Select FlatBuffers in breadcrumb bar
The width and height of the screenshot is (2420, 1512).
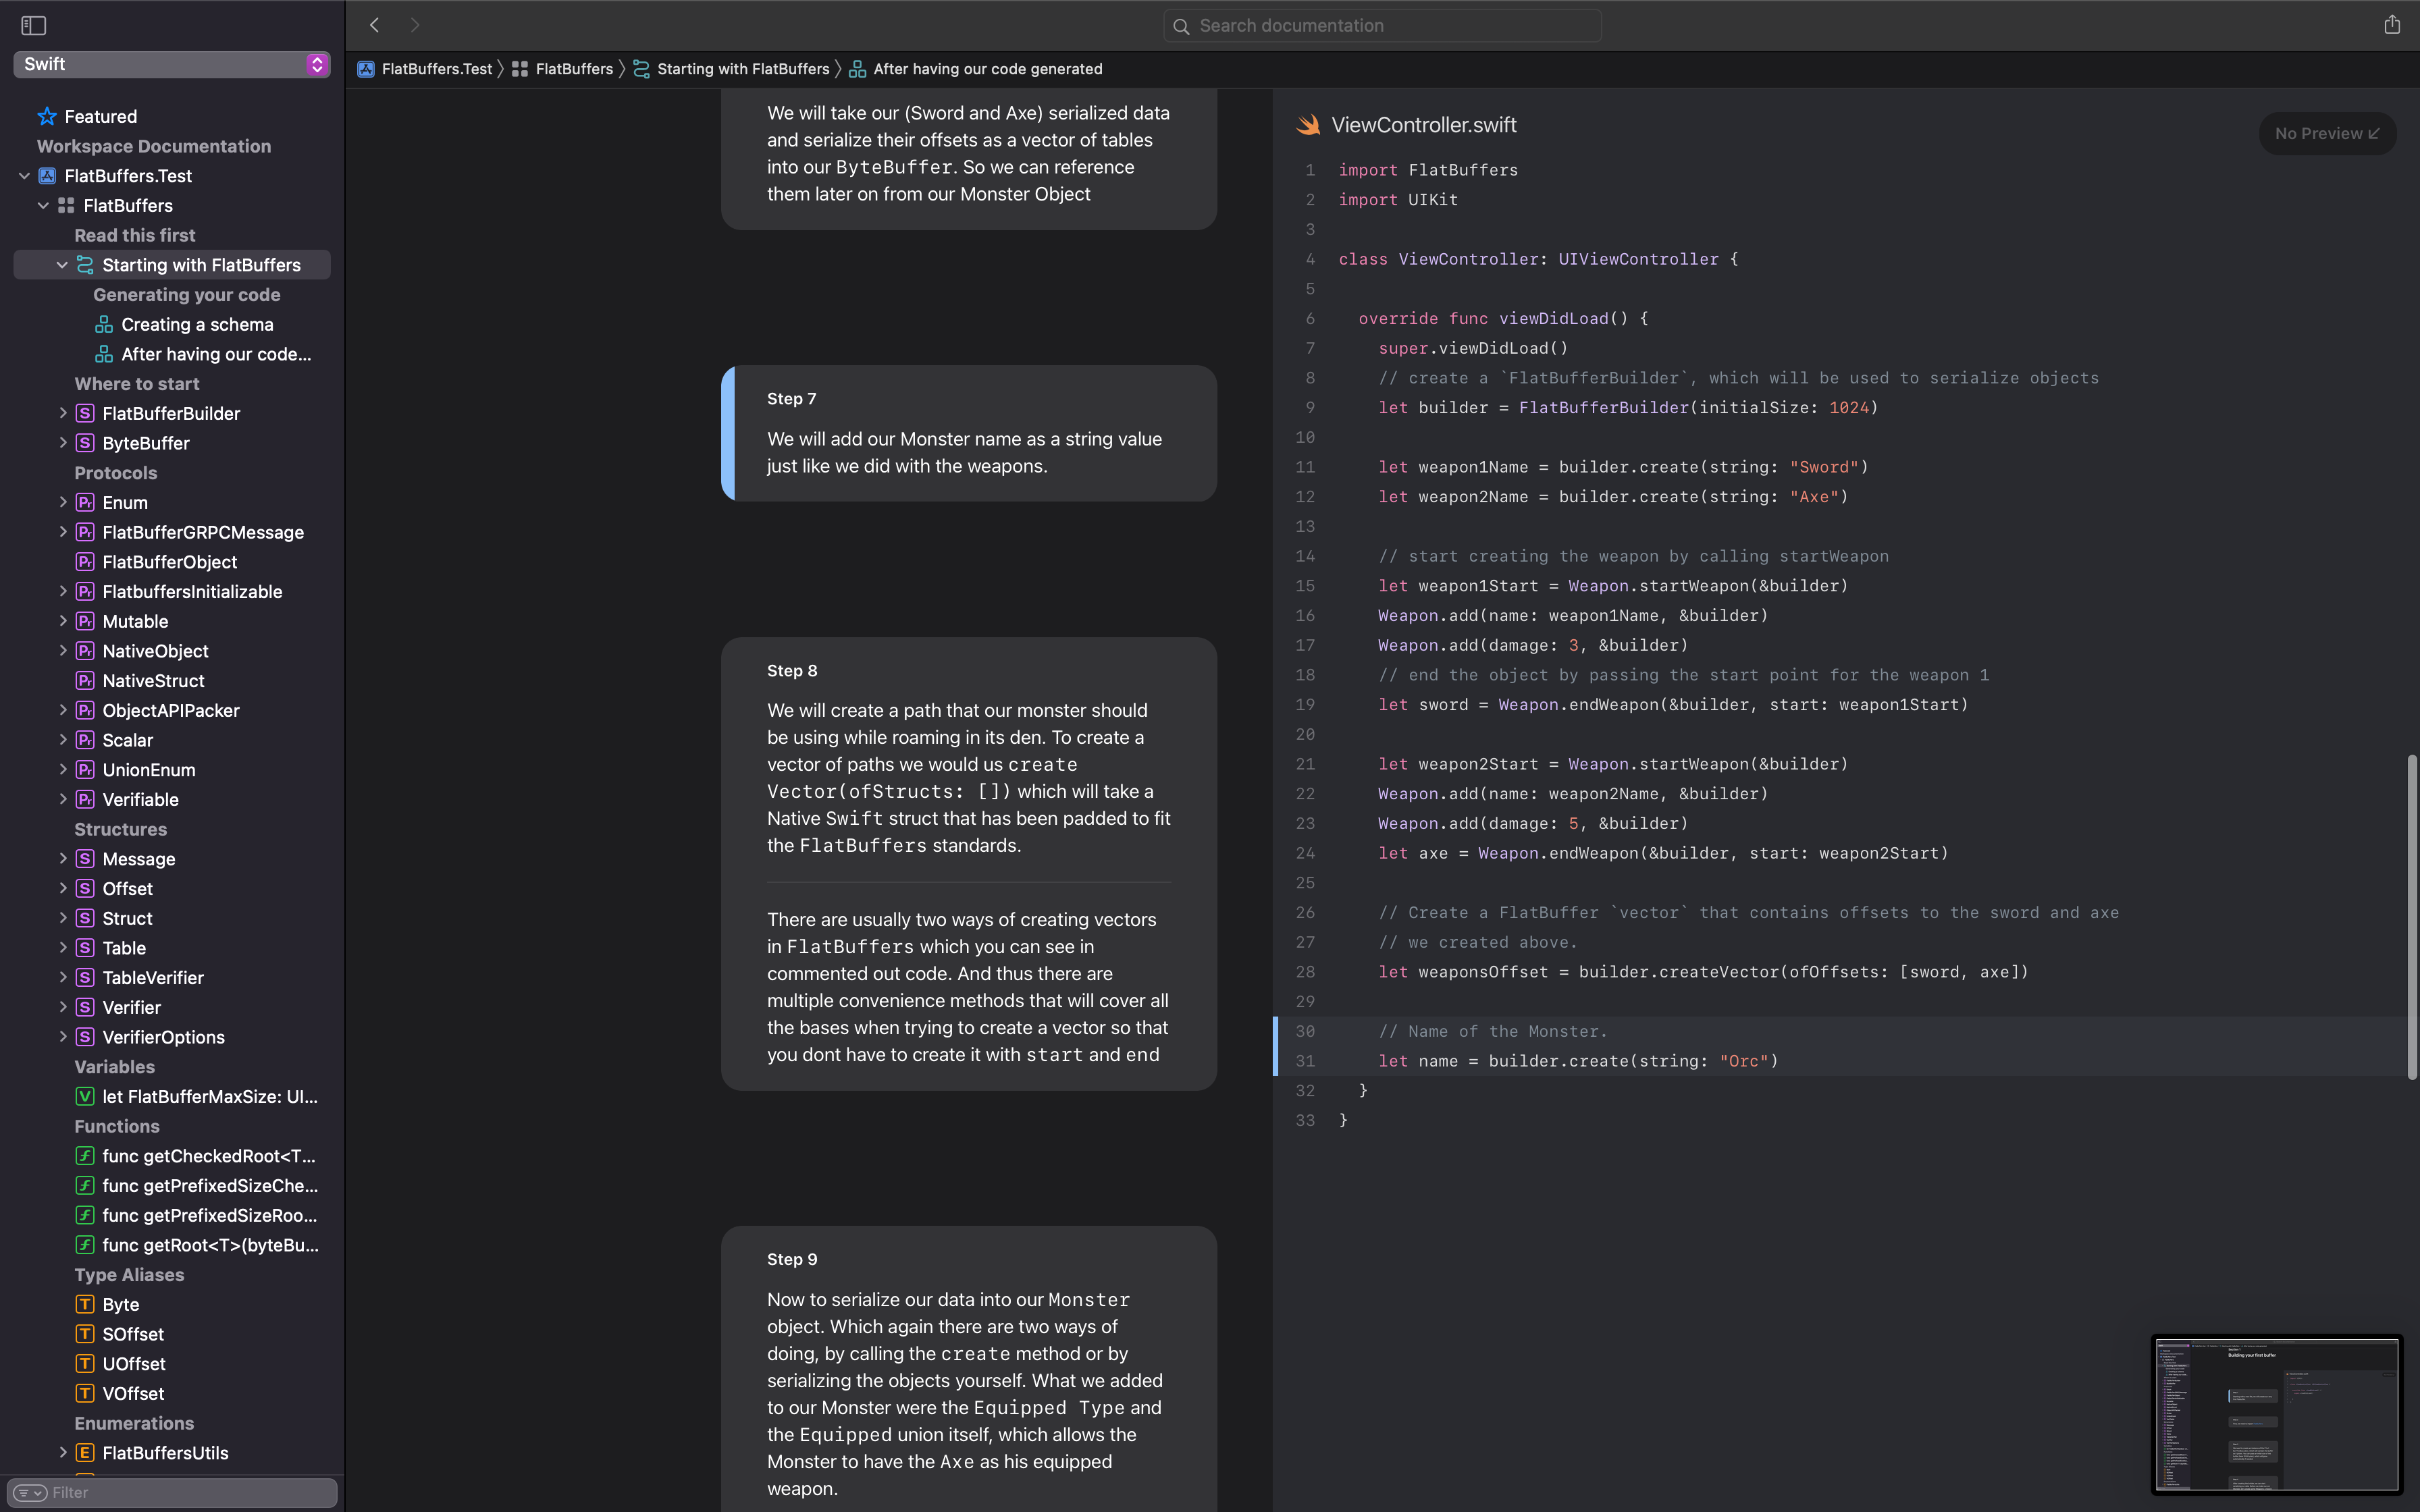(x=563, y=69)
